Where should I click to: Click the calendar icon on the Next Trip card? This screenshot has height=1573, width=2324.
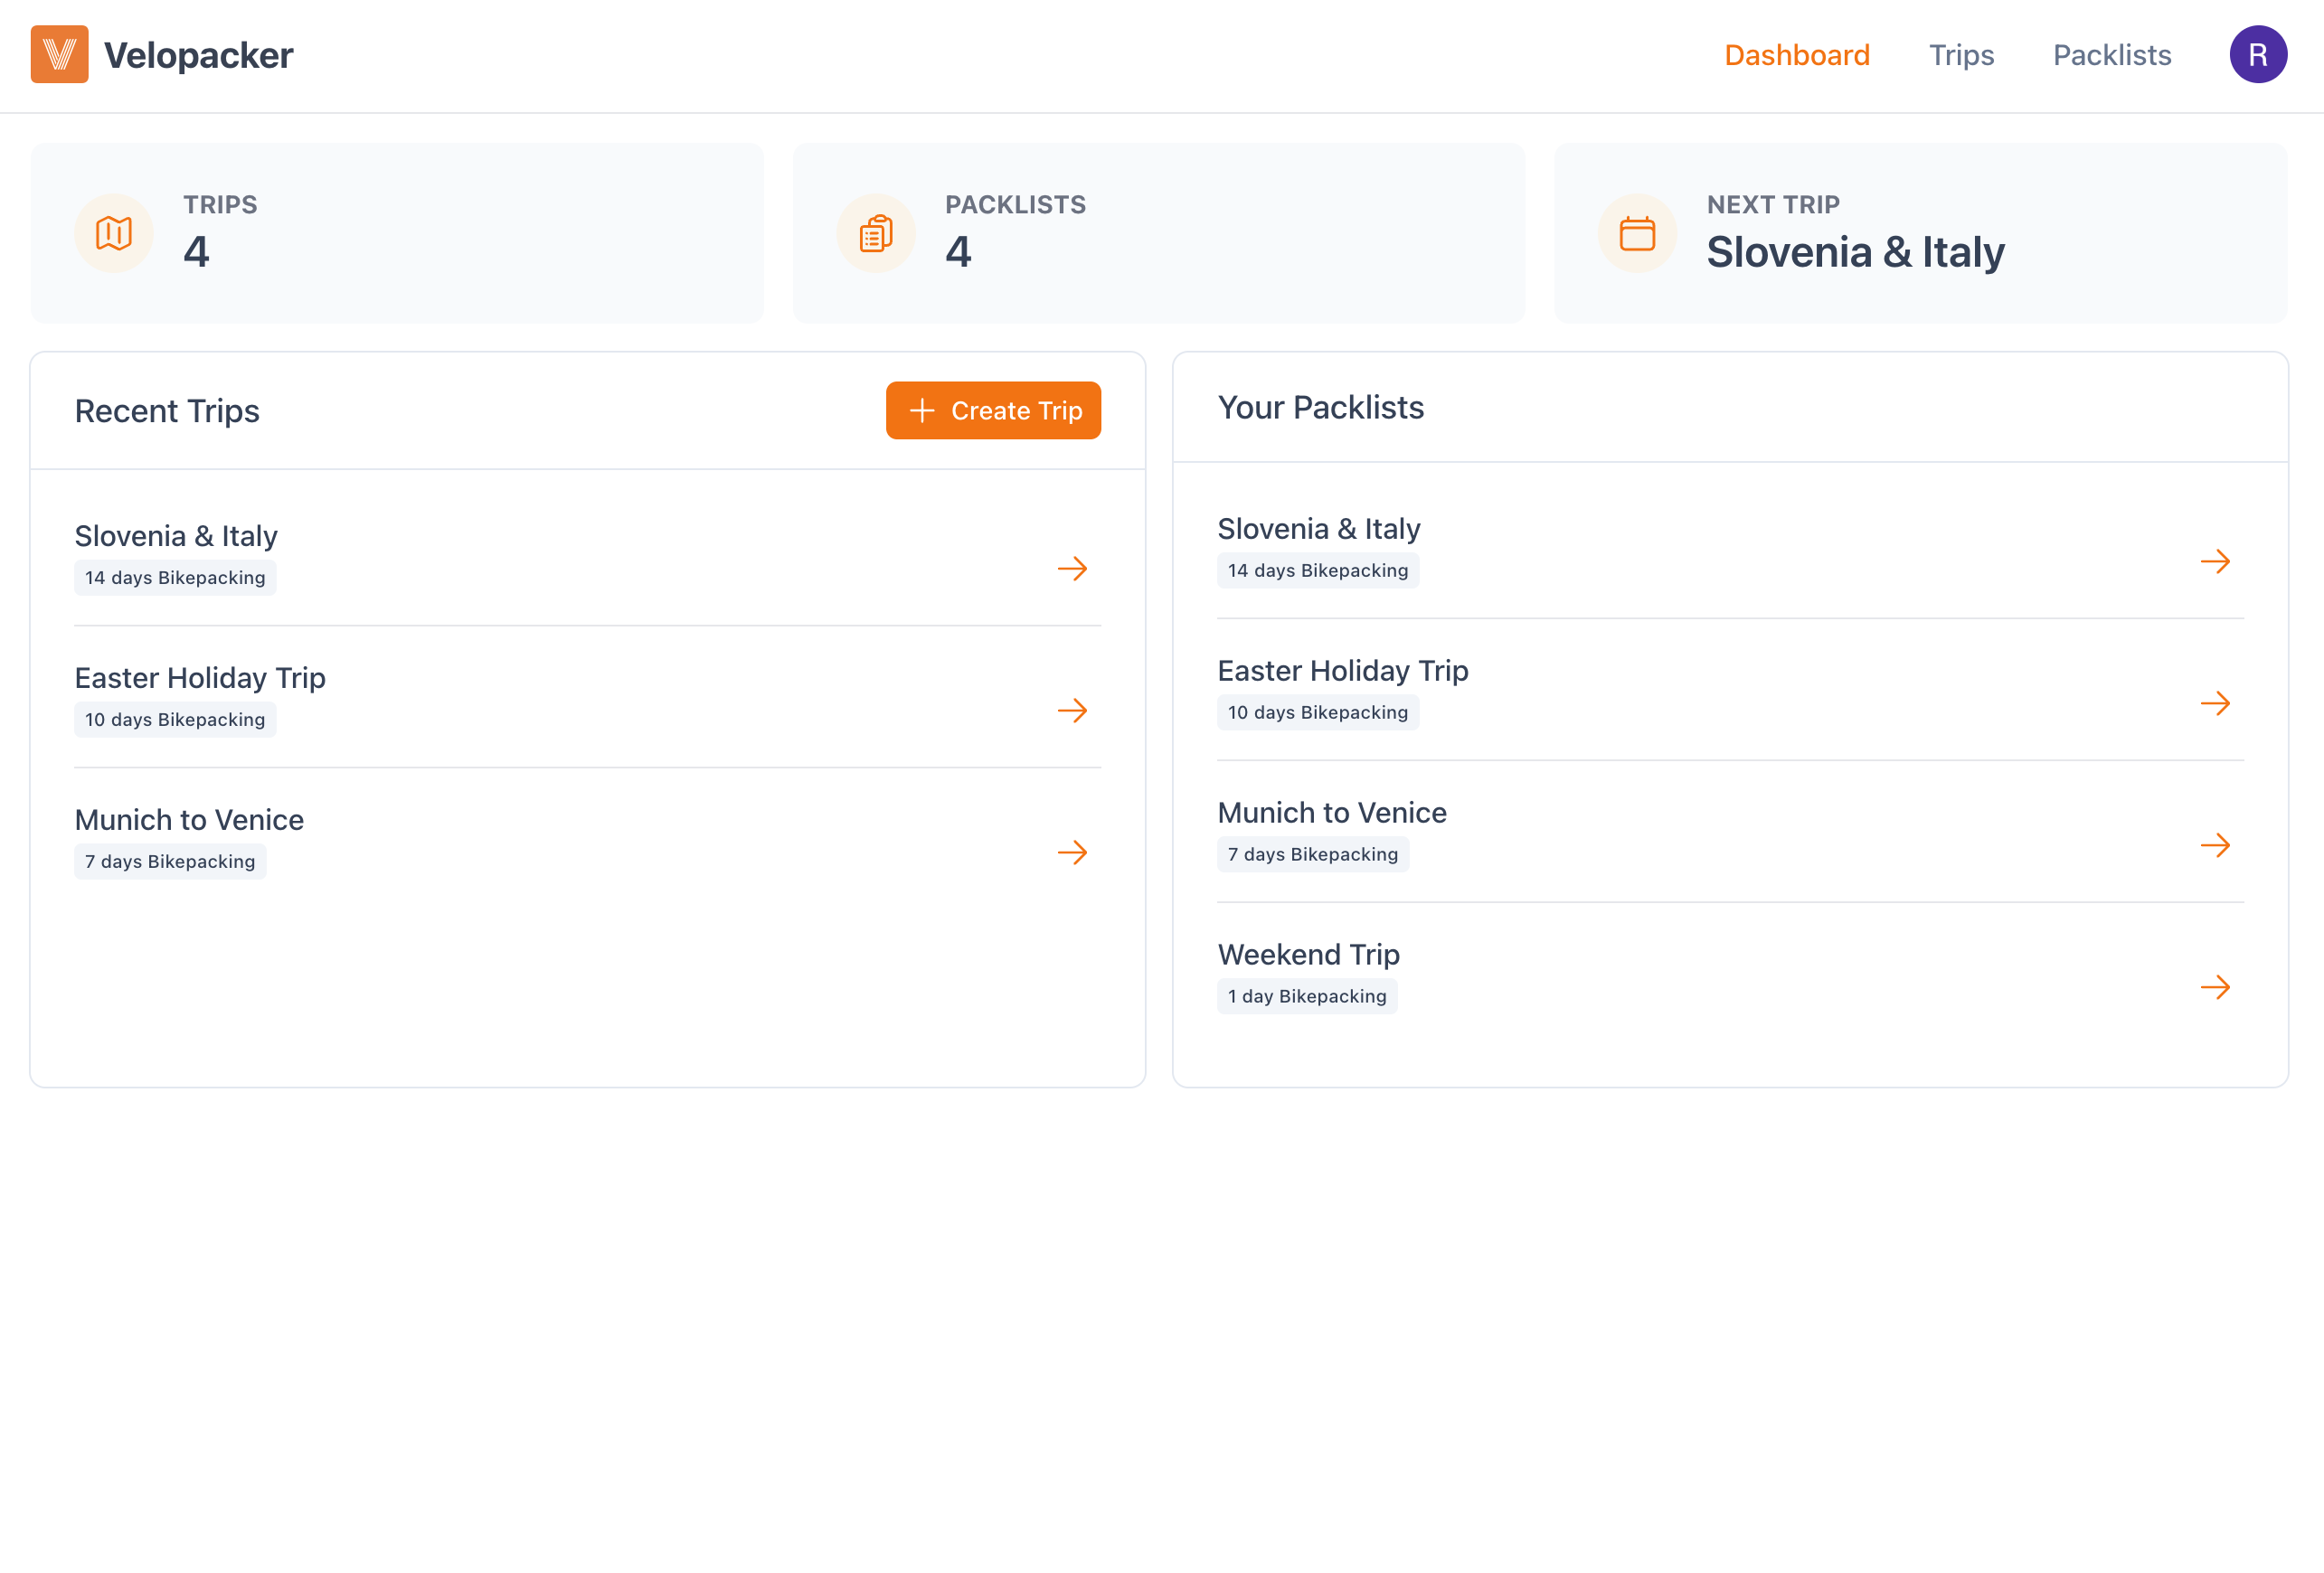(1638, 233)
